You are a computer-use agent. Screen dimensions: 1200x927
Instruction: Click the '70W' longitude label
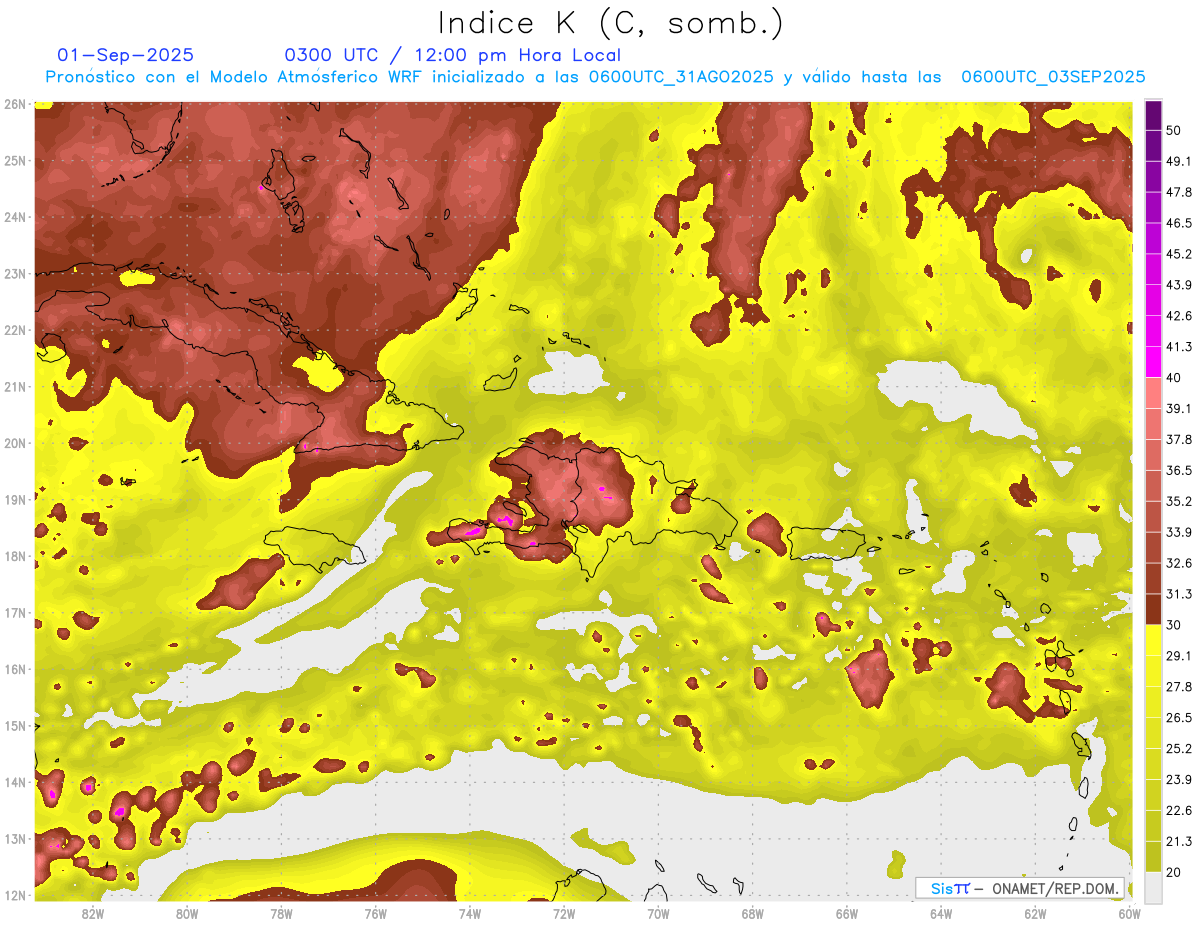pos(658,913)
